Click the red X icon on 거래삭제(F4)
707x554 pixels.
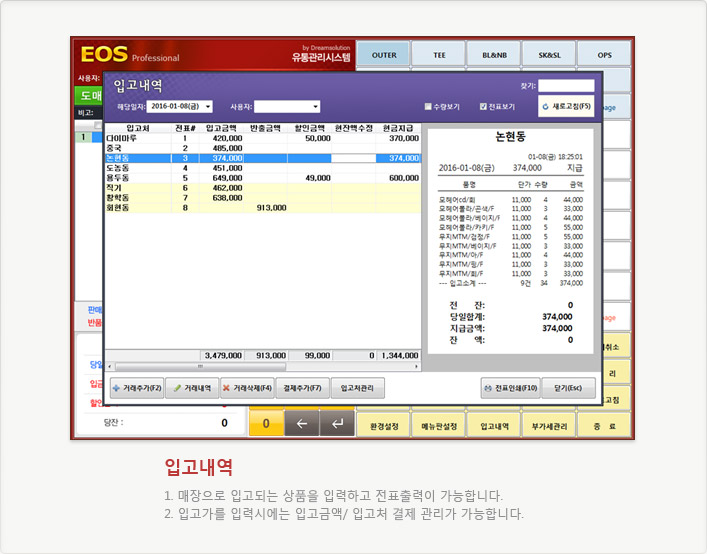tap(226, 388)
